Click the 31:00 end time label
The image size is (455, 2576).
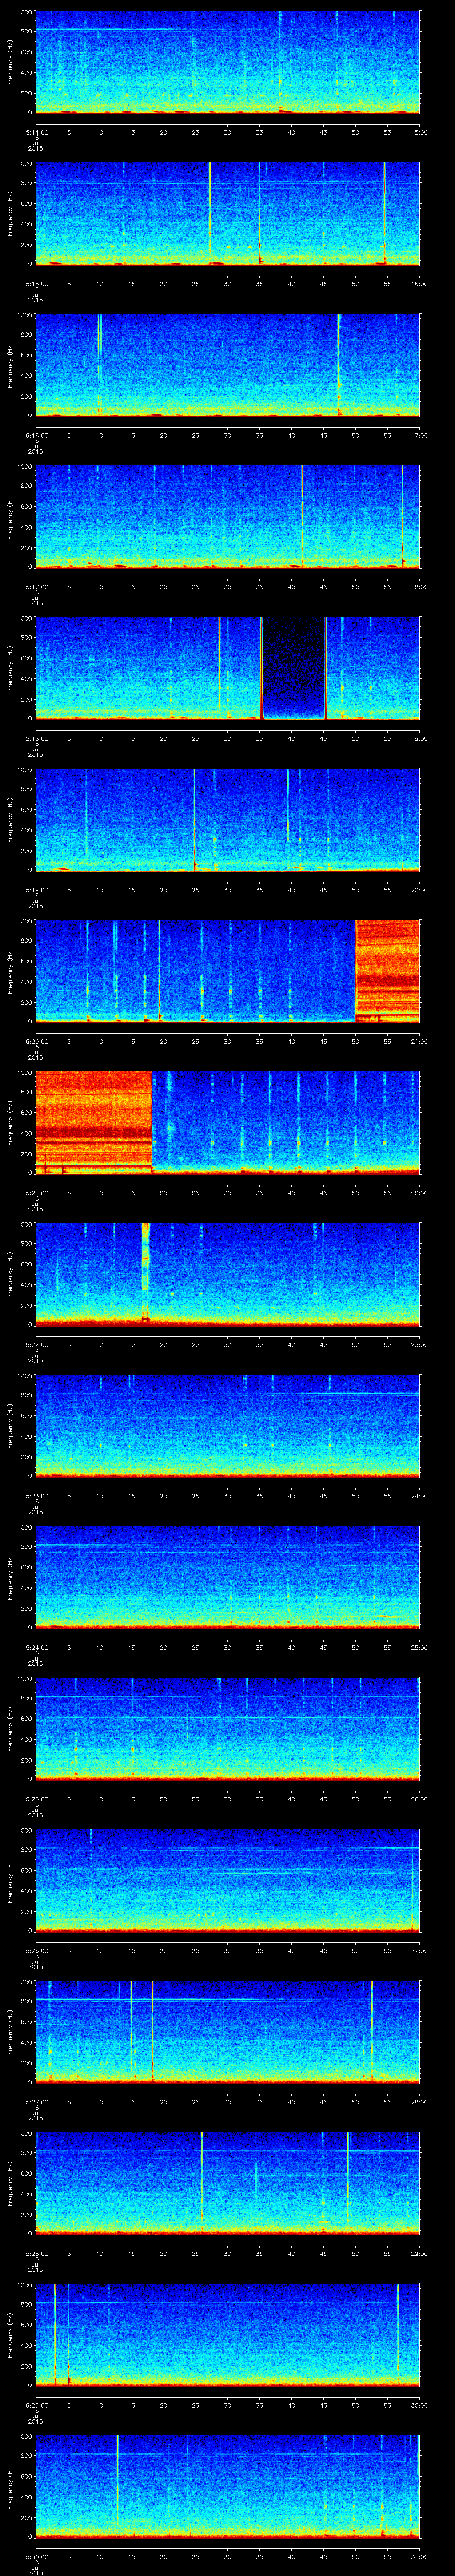[x=419, y=2556]
